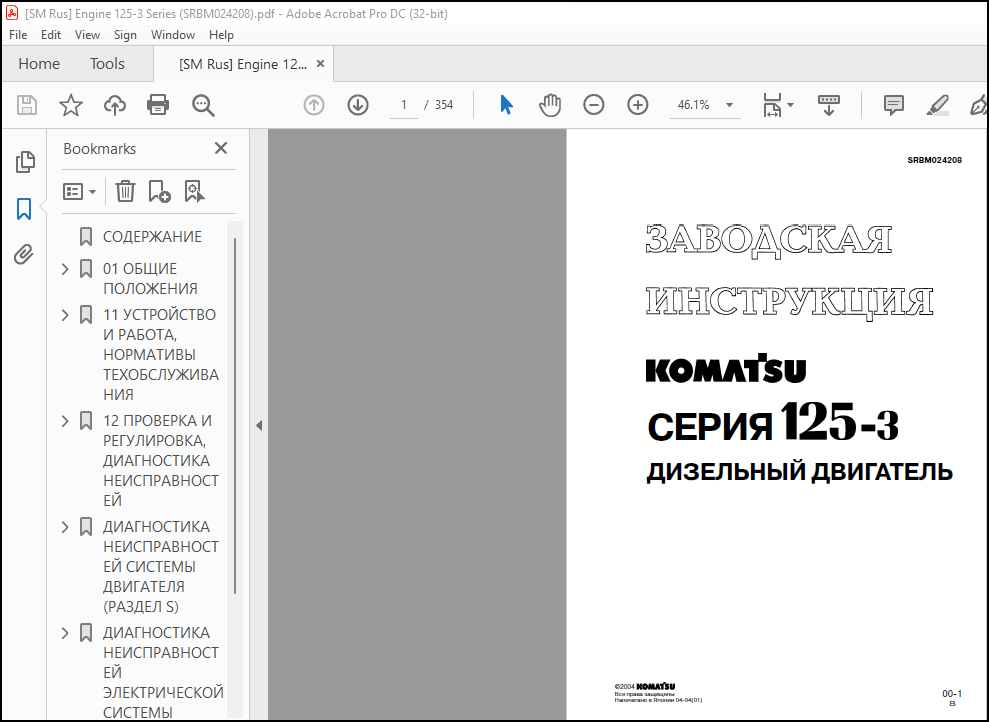
Task: Find the current bookmark icon
Action: 194,191
